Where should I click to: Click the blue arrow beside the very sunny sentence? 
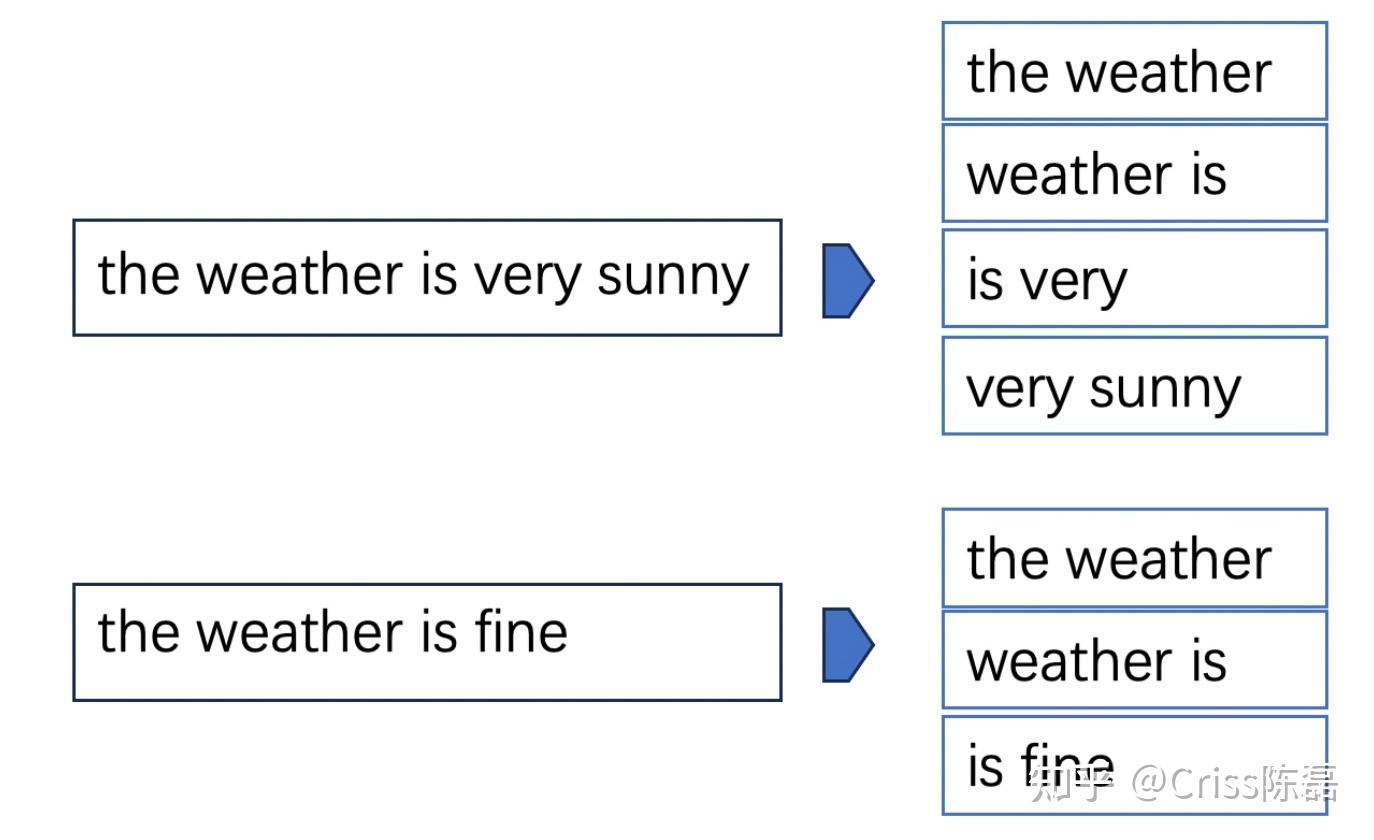click(x=847, y=280)
